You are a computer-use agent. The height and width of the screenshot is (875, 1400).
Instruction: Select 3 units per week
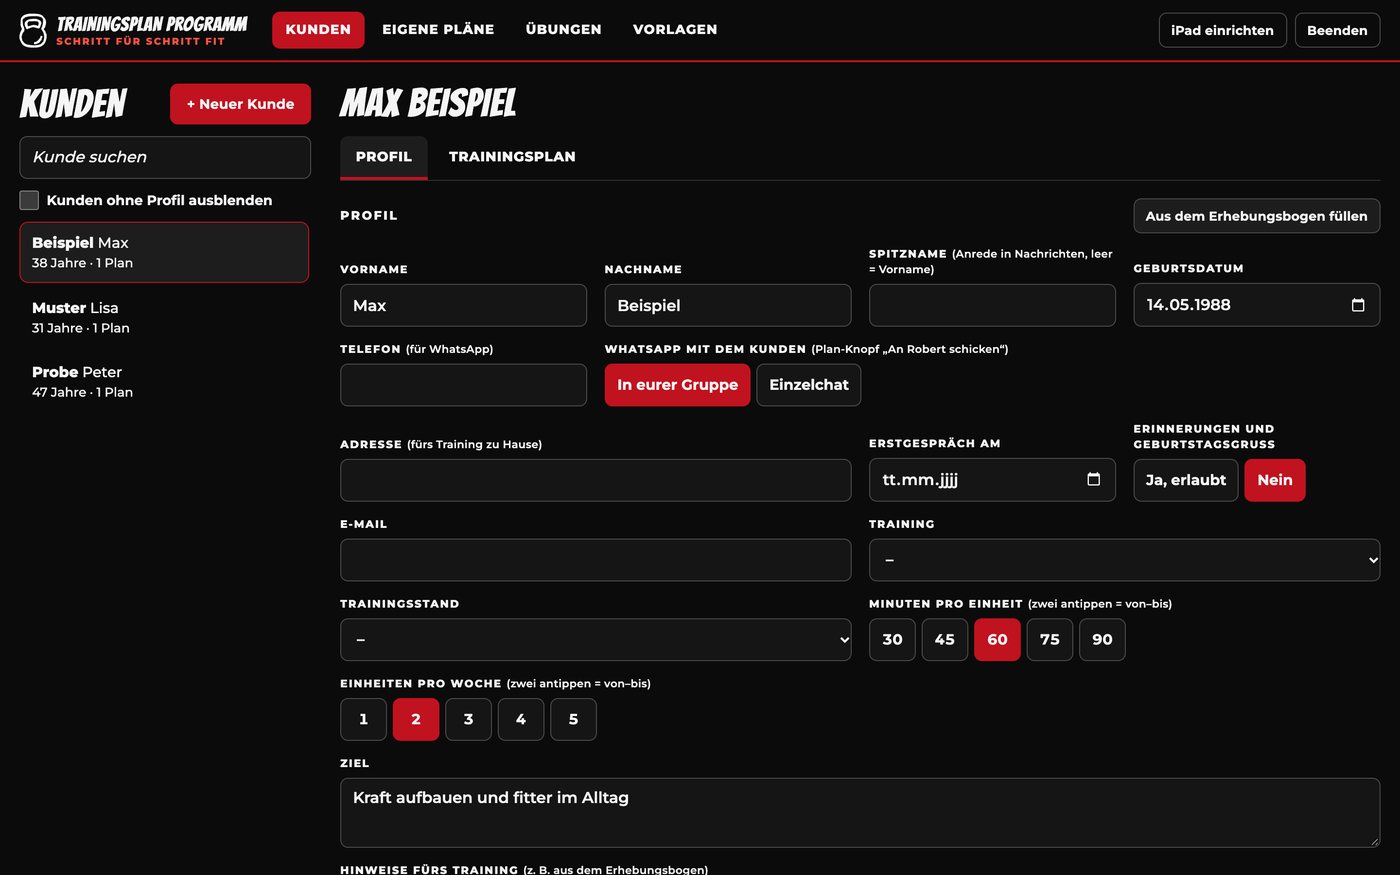pyautogui.click(x=468, y=719)
